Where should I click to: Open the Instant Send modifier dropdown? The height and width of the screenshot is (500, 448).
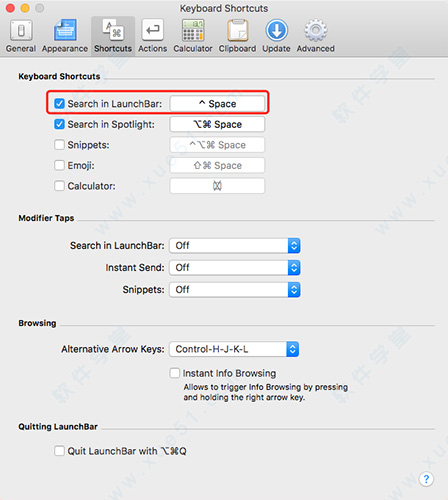[235, 268]
